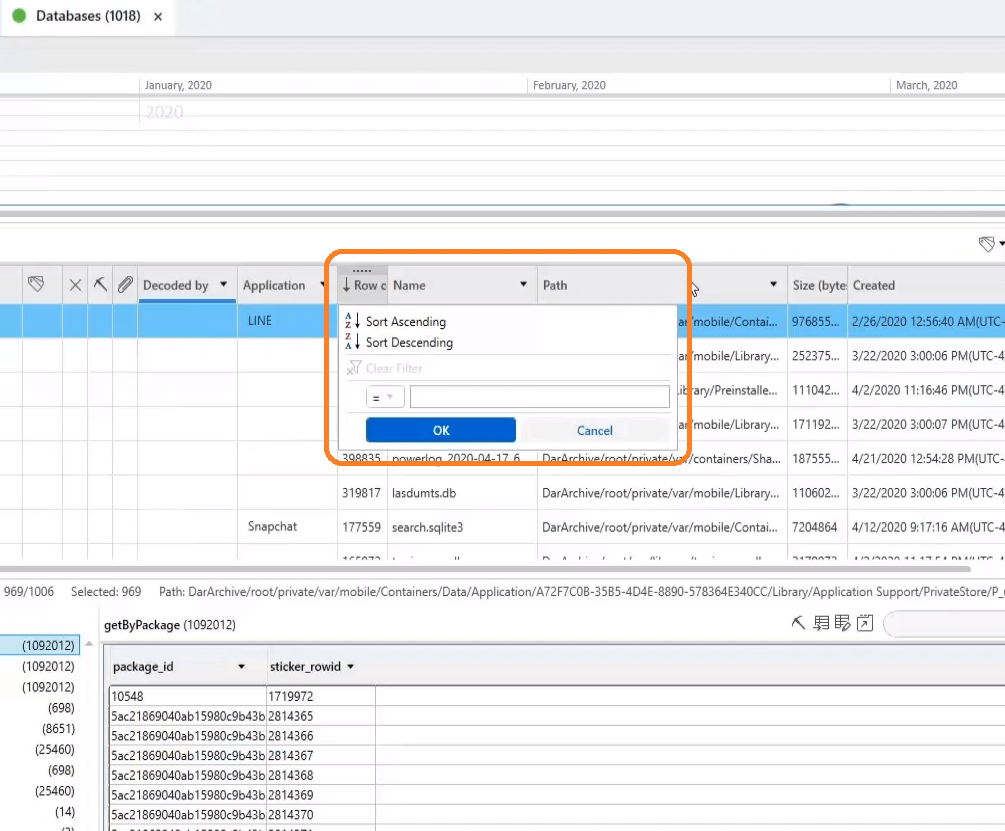1005x831 pixels.
Task: Click the size cell 7204864
Action: 815,527
